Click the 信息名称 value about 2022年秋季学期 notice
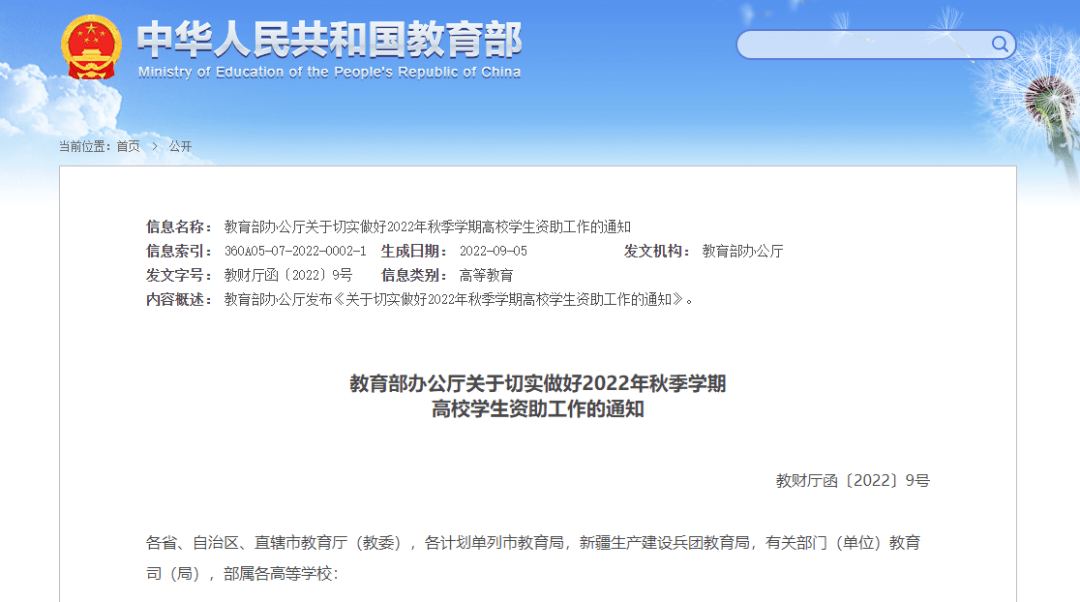Image resolution: width=1080 pixels, height=602 pixels. tap(428, 227)
